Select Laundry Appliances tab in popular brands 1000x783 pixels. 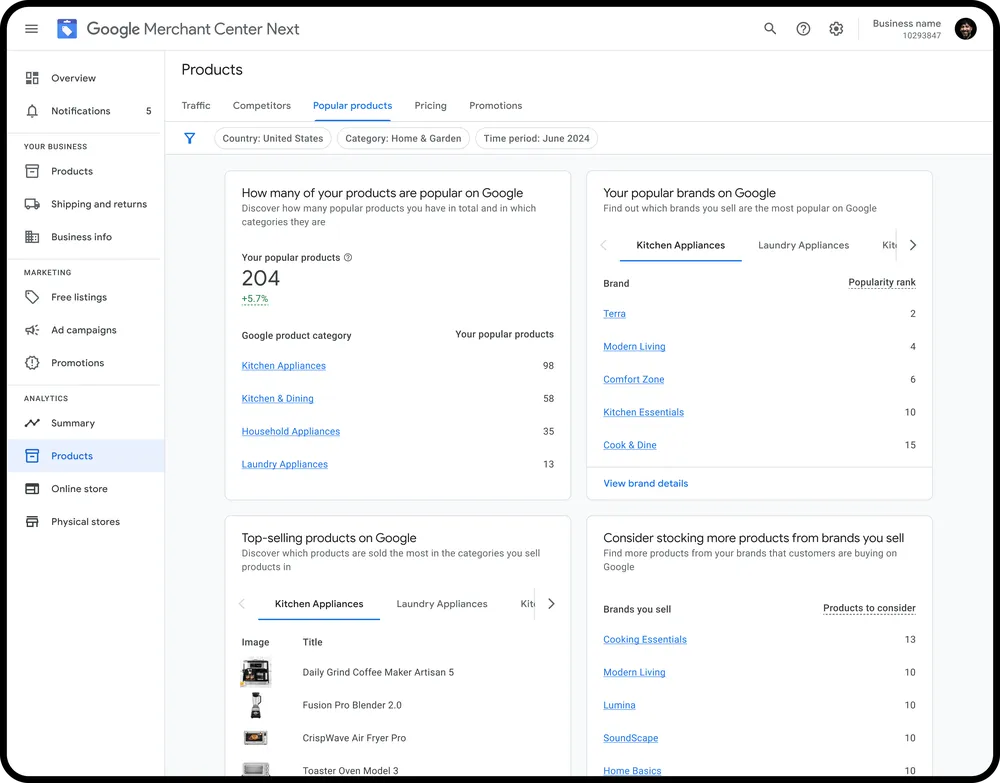[803, 245]
